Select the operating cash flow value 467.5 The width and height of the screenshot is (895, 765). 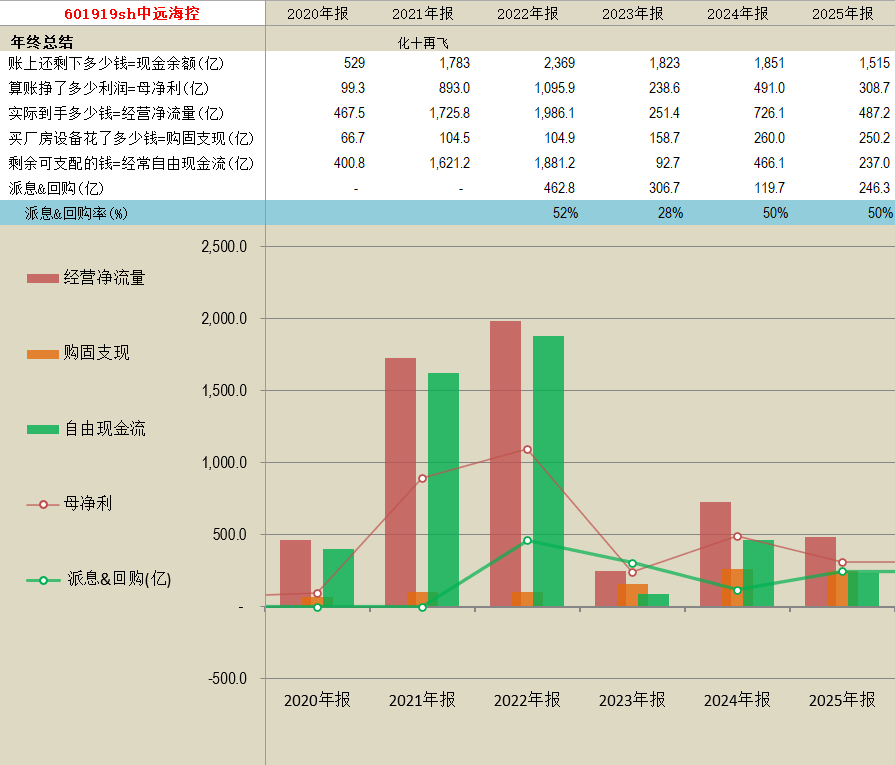tap(349, 113)
